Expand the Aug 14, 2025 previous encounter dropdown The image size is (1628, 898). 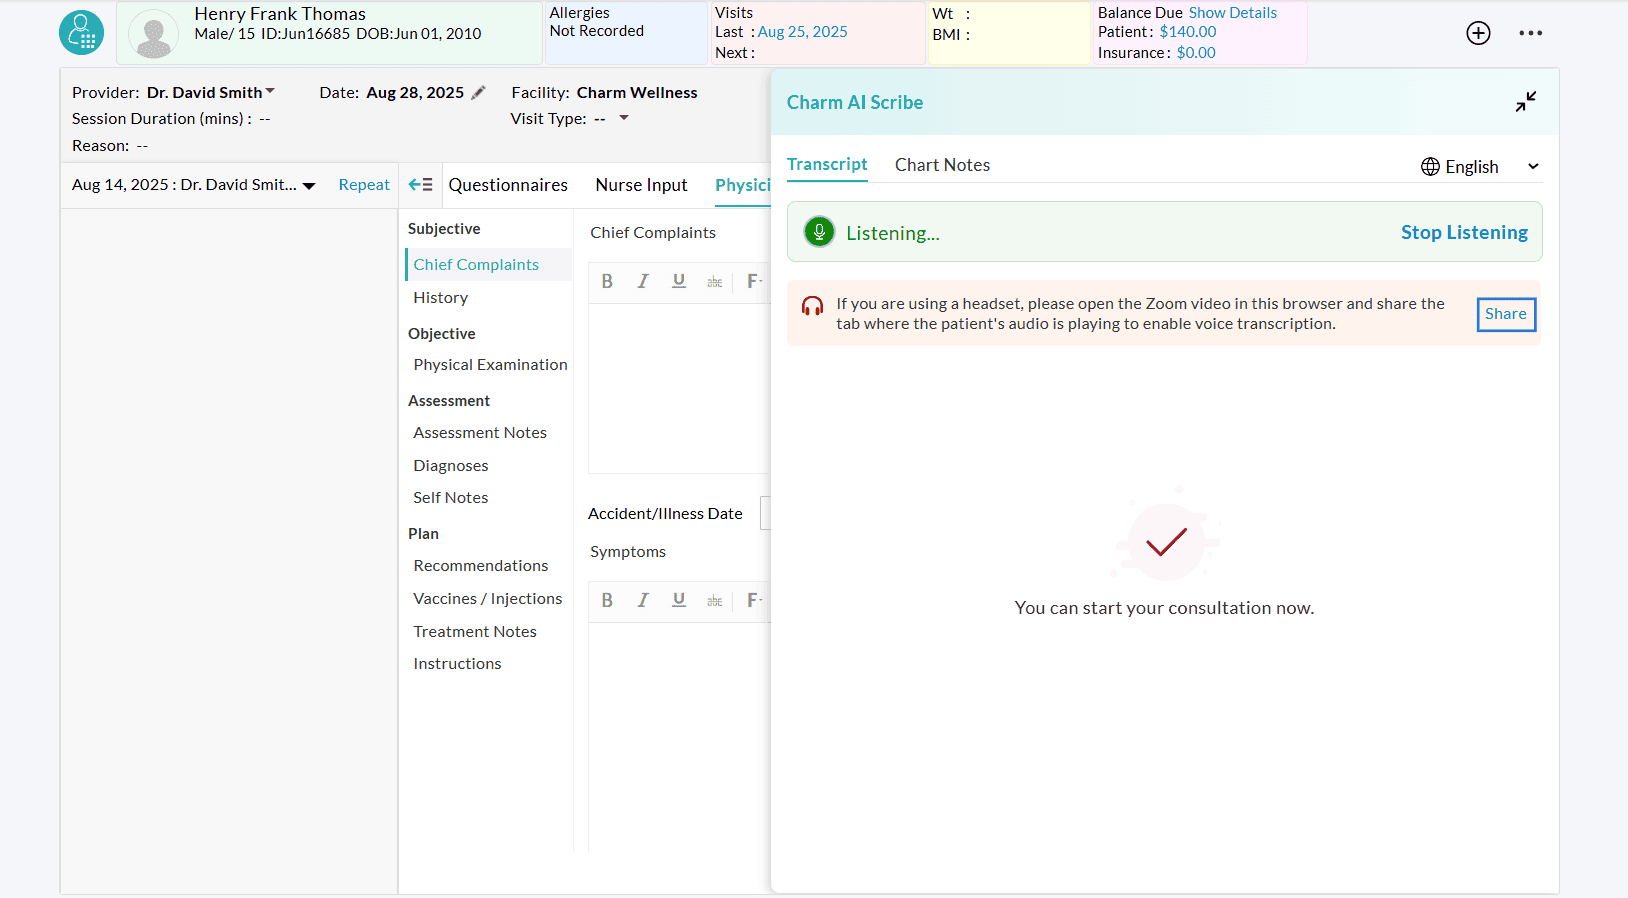(309, 186)
